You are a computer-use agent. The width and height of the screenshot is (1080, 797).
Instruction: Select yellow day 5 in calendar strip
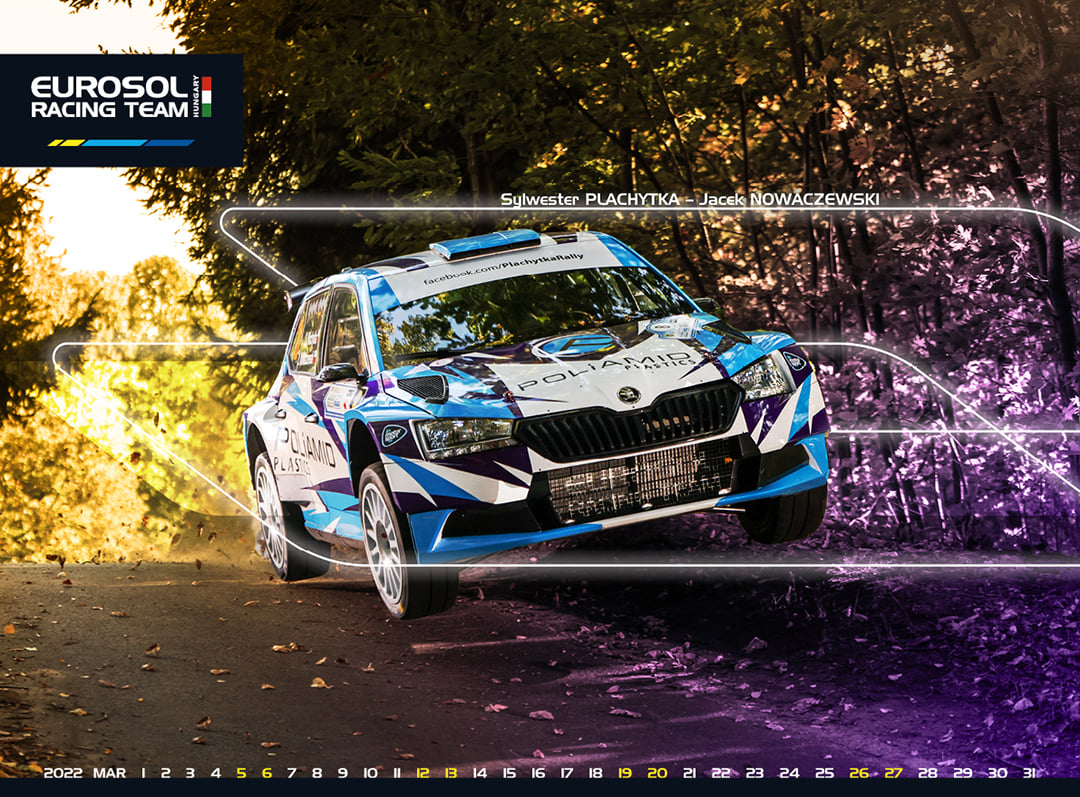(x=241, y=773)
